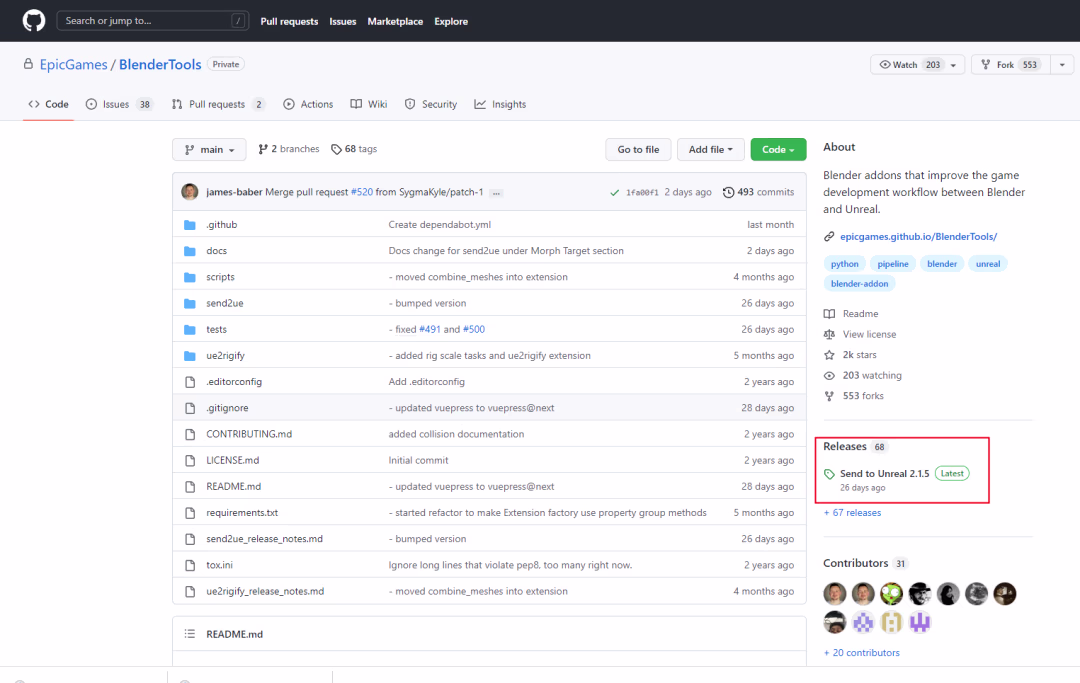The width and height of the screenshot is (1080, 683).
Task: Click Issues in the top navigation
Action: (342, 21)
